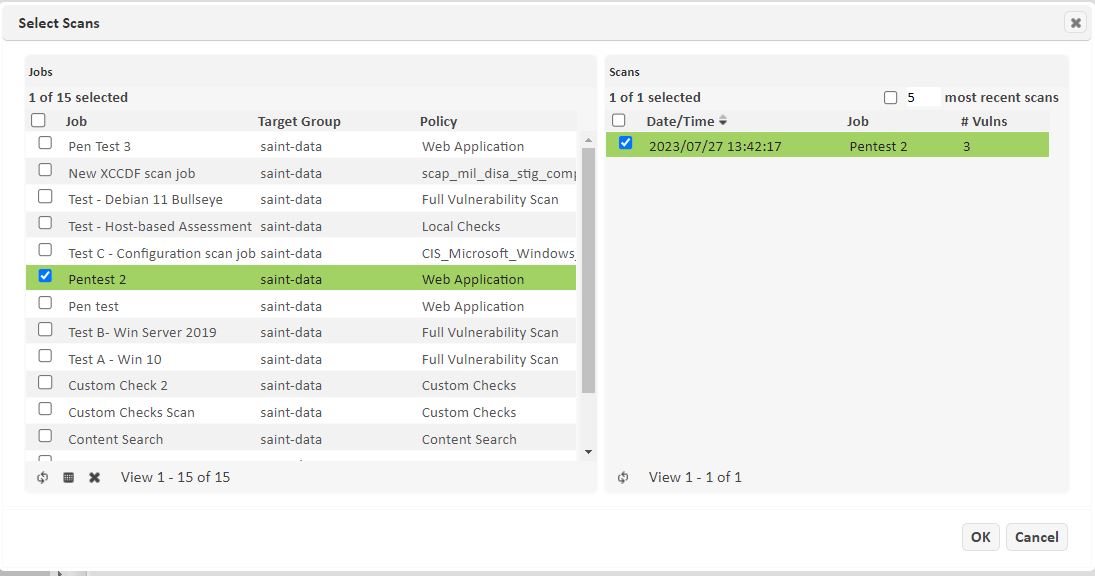Uncheck the Pentest 2 job checkbox
Screen dimensions: 1095x576
[45, 277]
